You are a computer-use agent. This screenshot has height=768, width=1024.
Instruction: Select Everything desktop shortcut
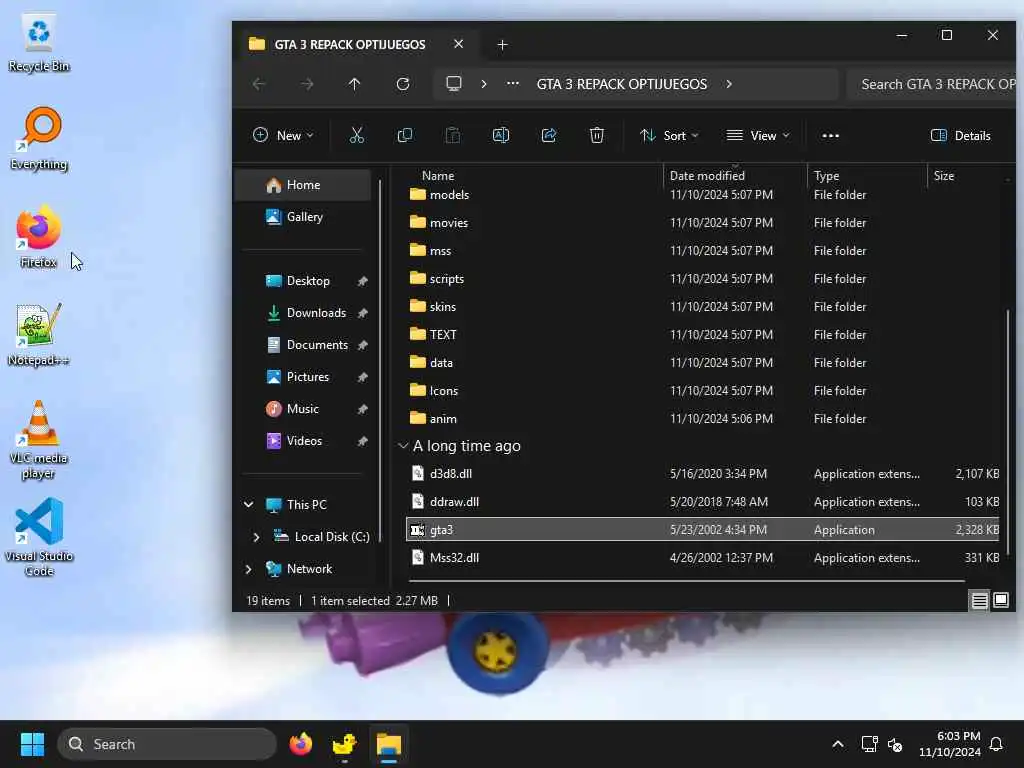39,138
